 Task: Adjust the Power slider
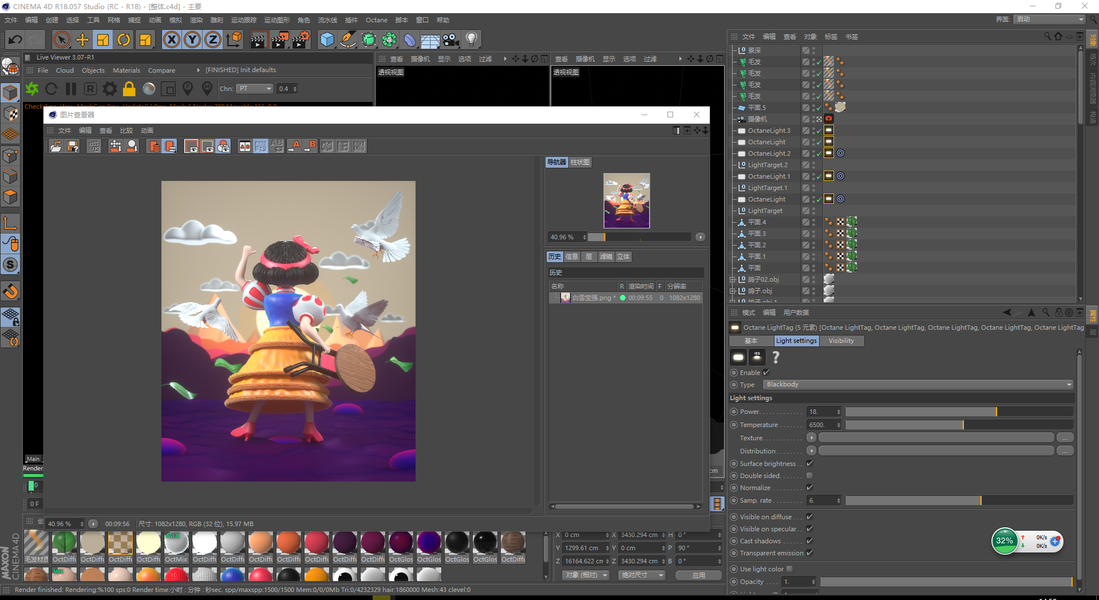click(959, 411)
